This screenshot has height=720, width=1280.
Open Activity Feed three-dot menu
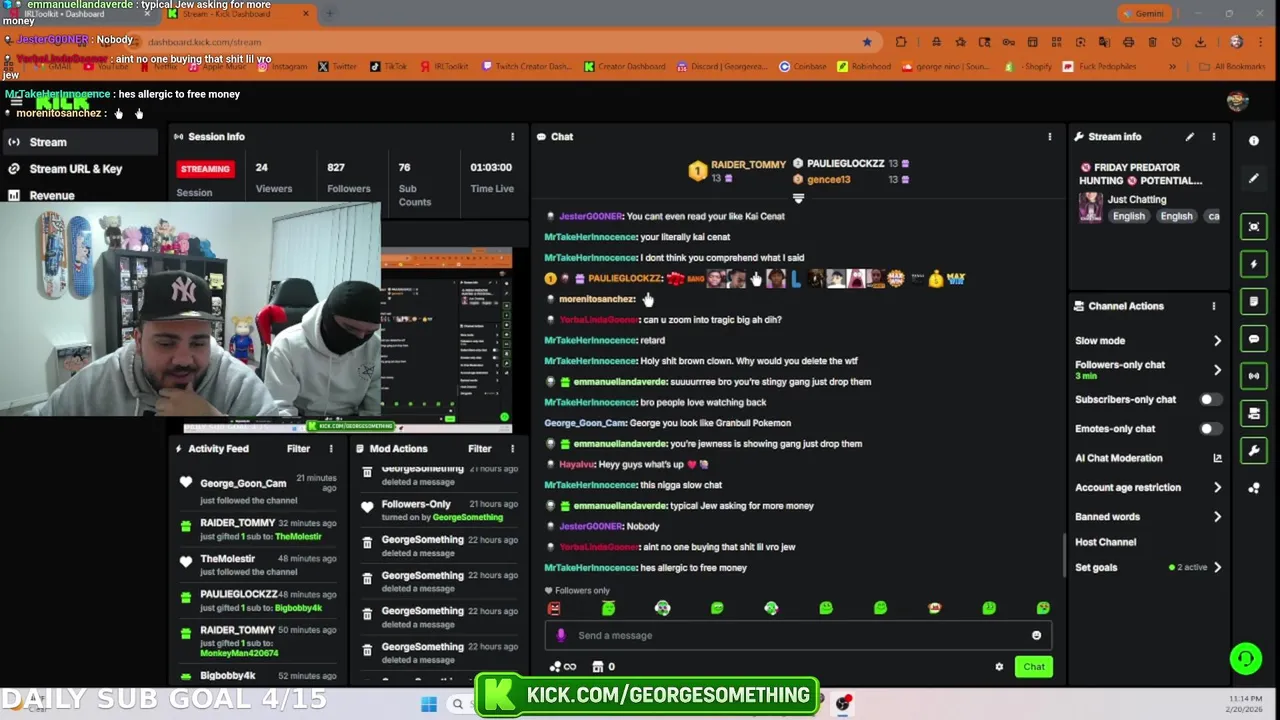[331, 449]
